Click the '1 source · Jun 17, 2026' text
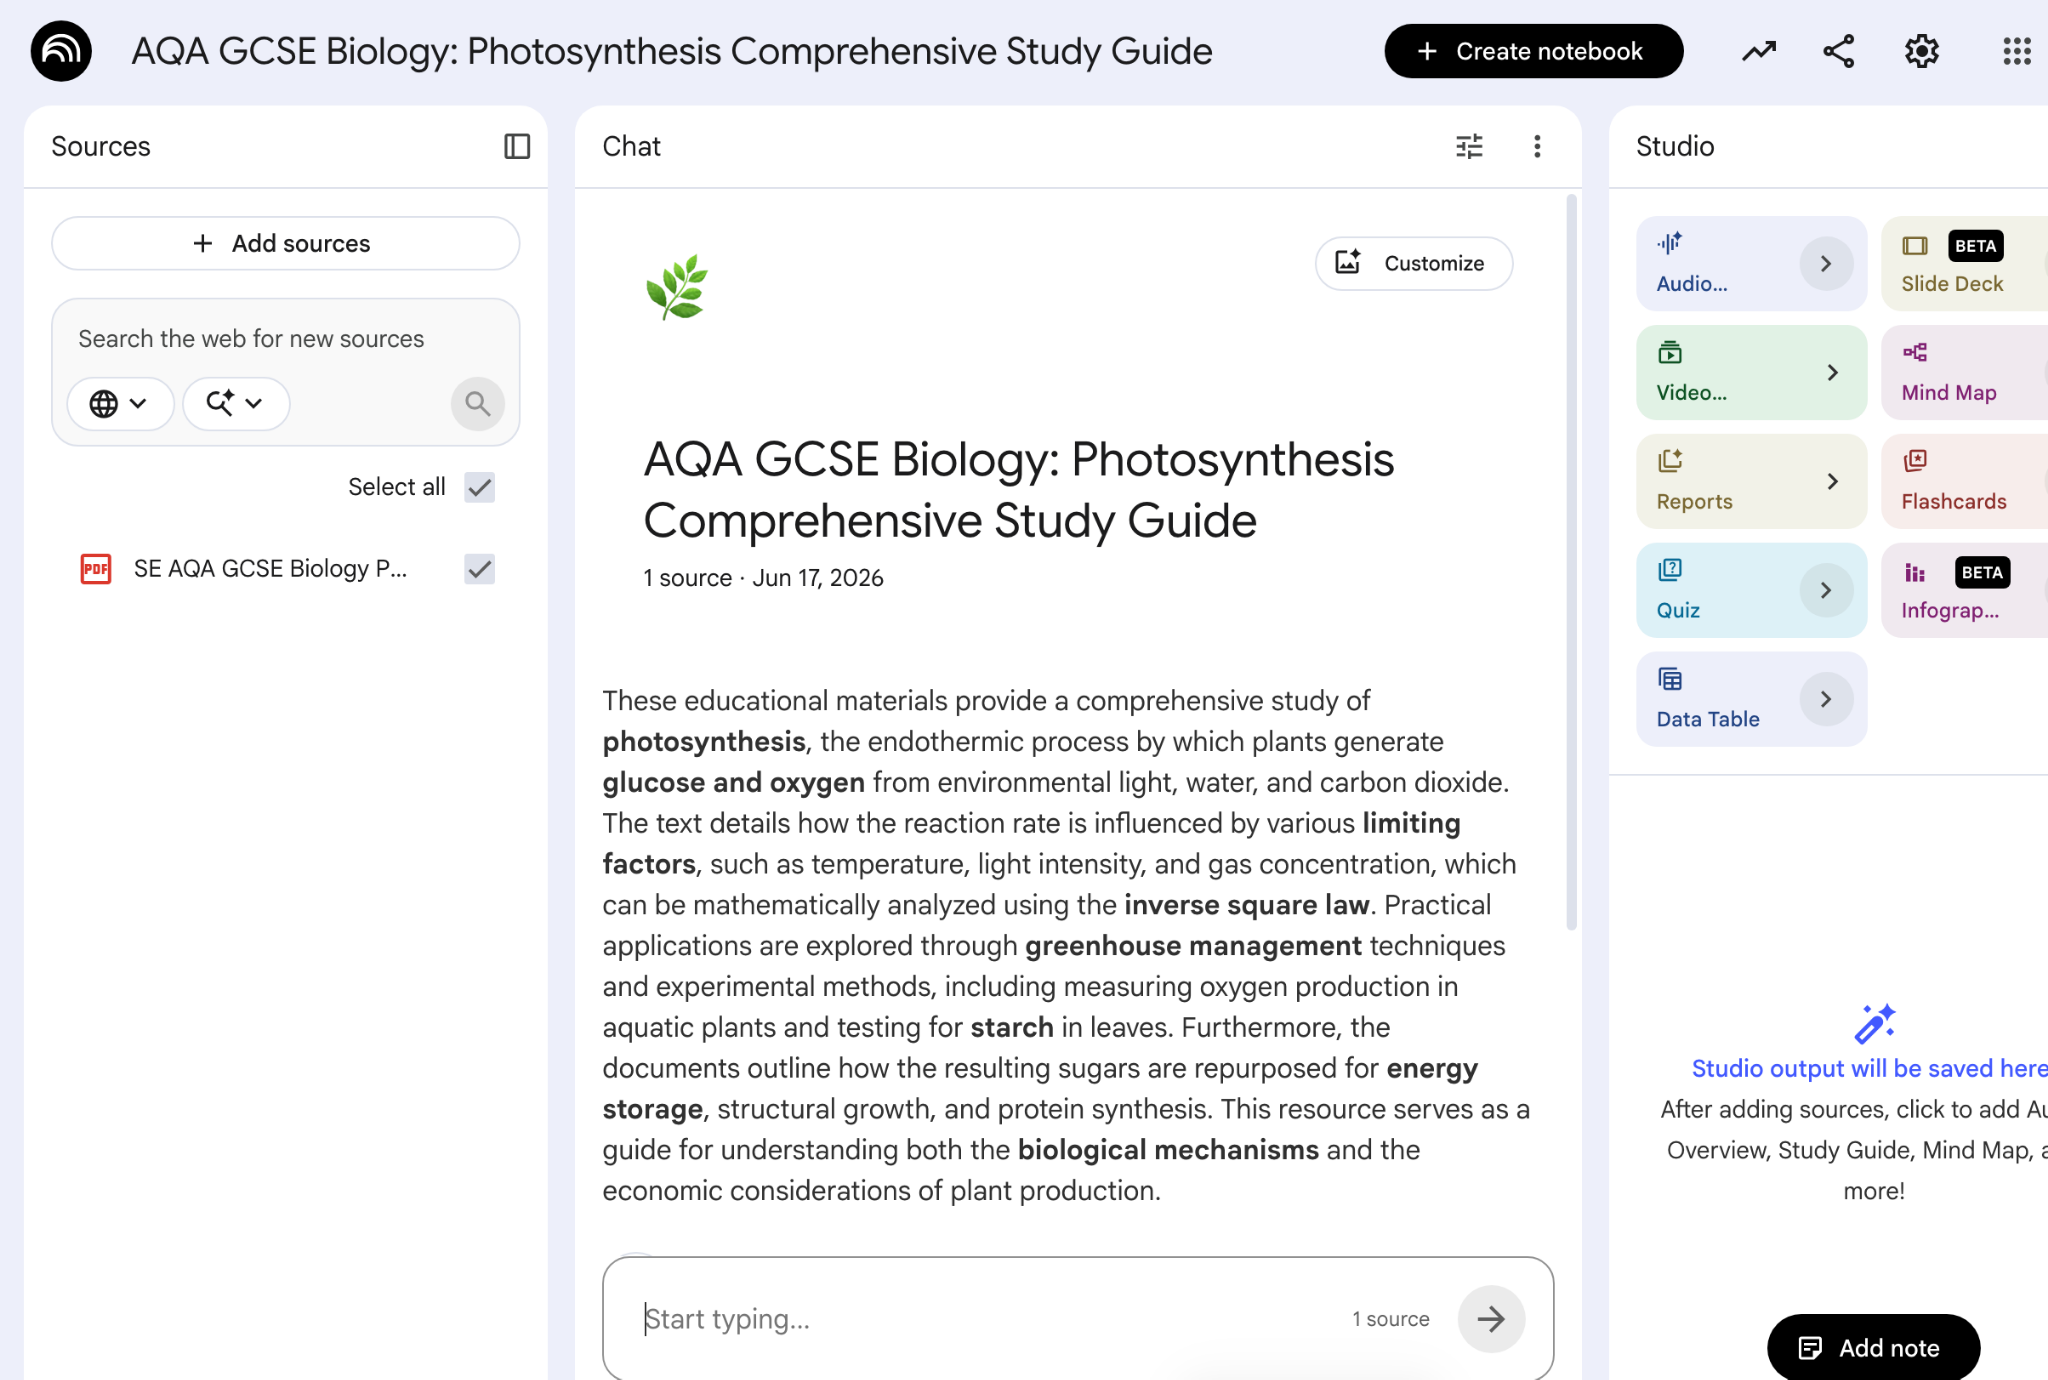 pos(763,578)
